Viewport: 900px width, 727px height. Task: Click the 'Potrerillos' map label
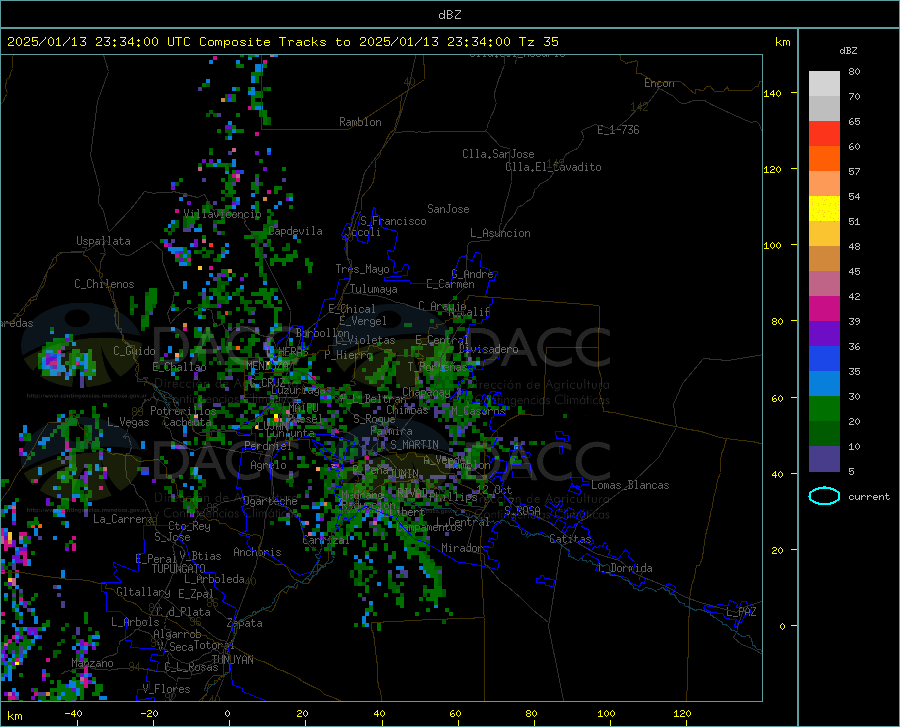183,411
